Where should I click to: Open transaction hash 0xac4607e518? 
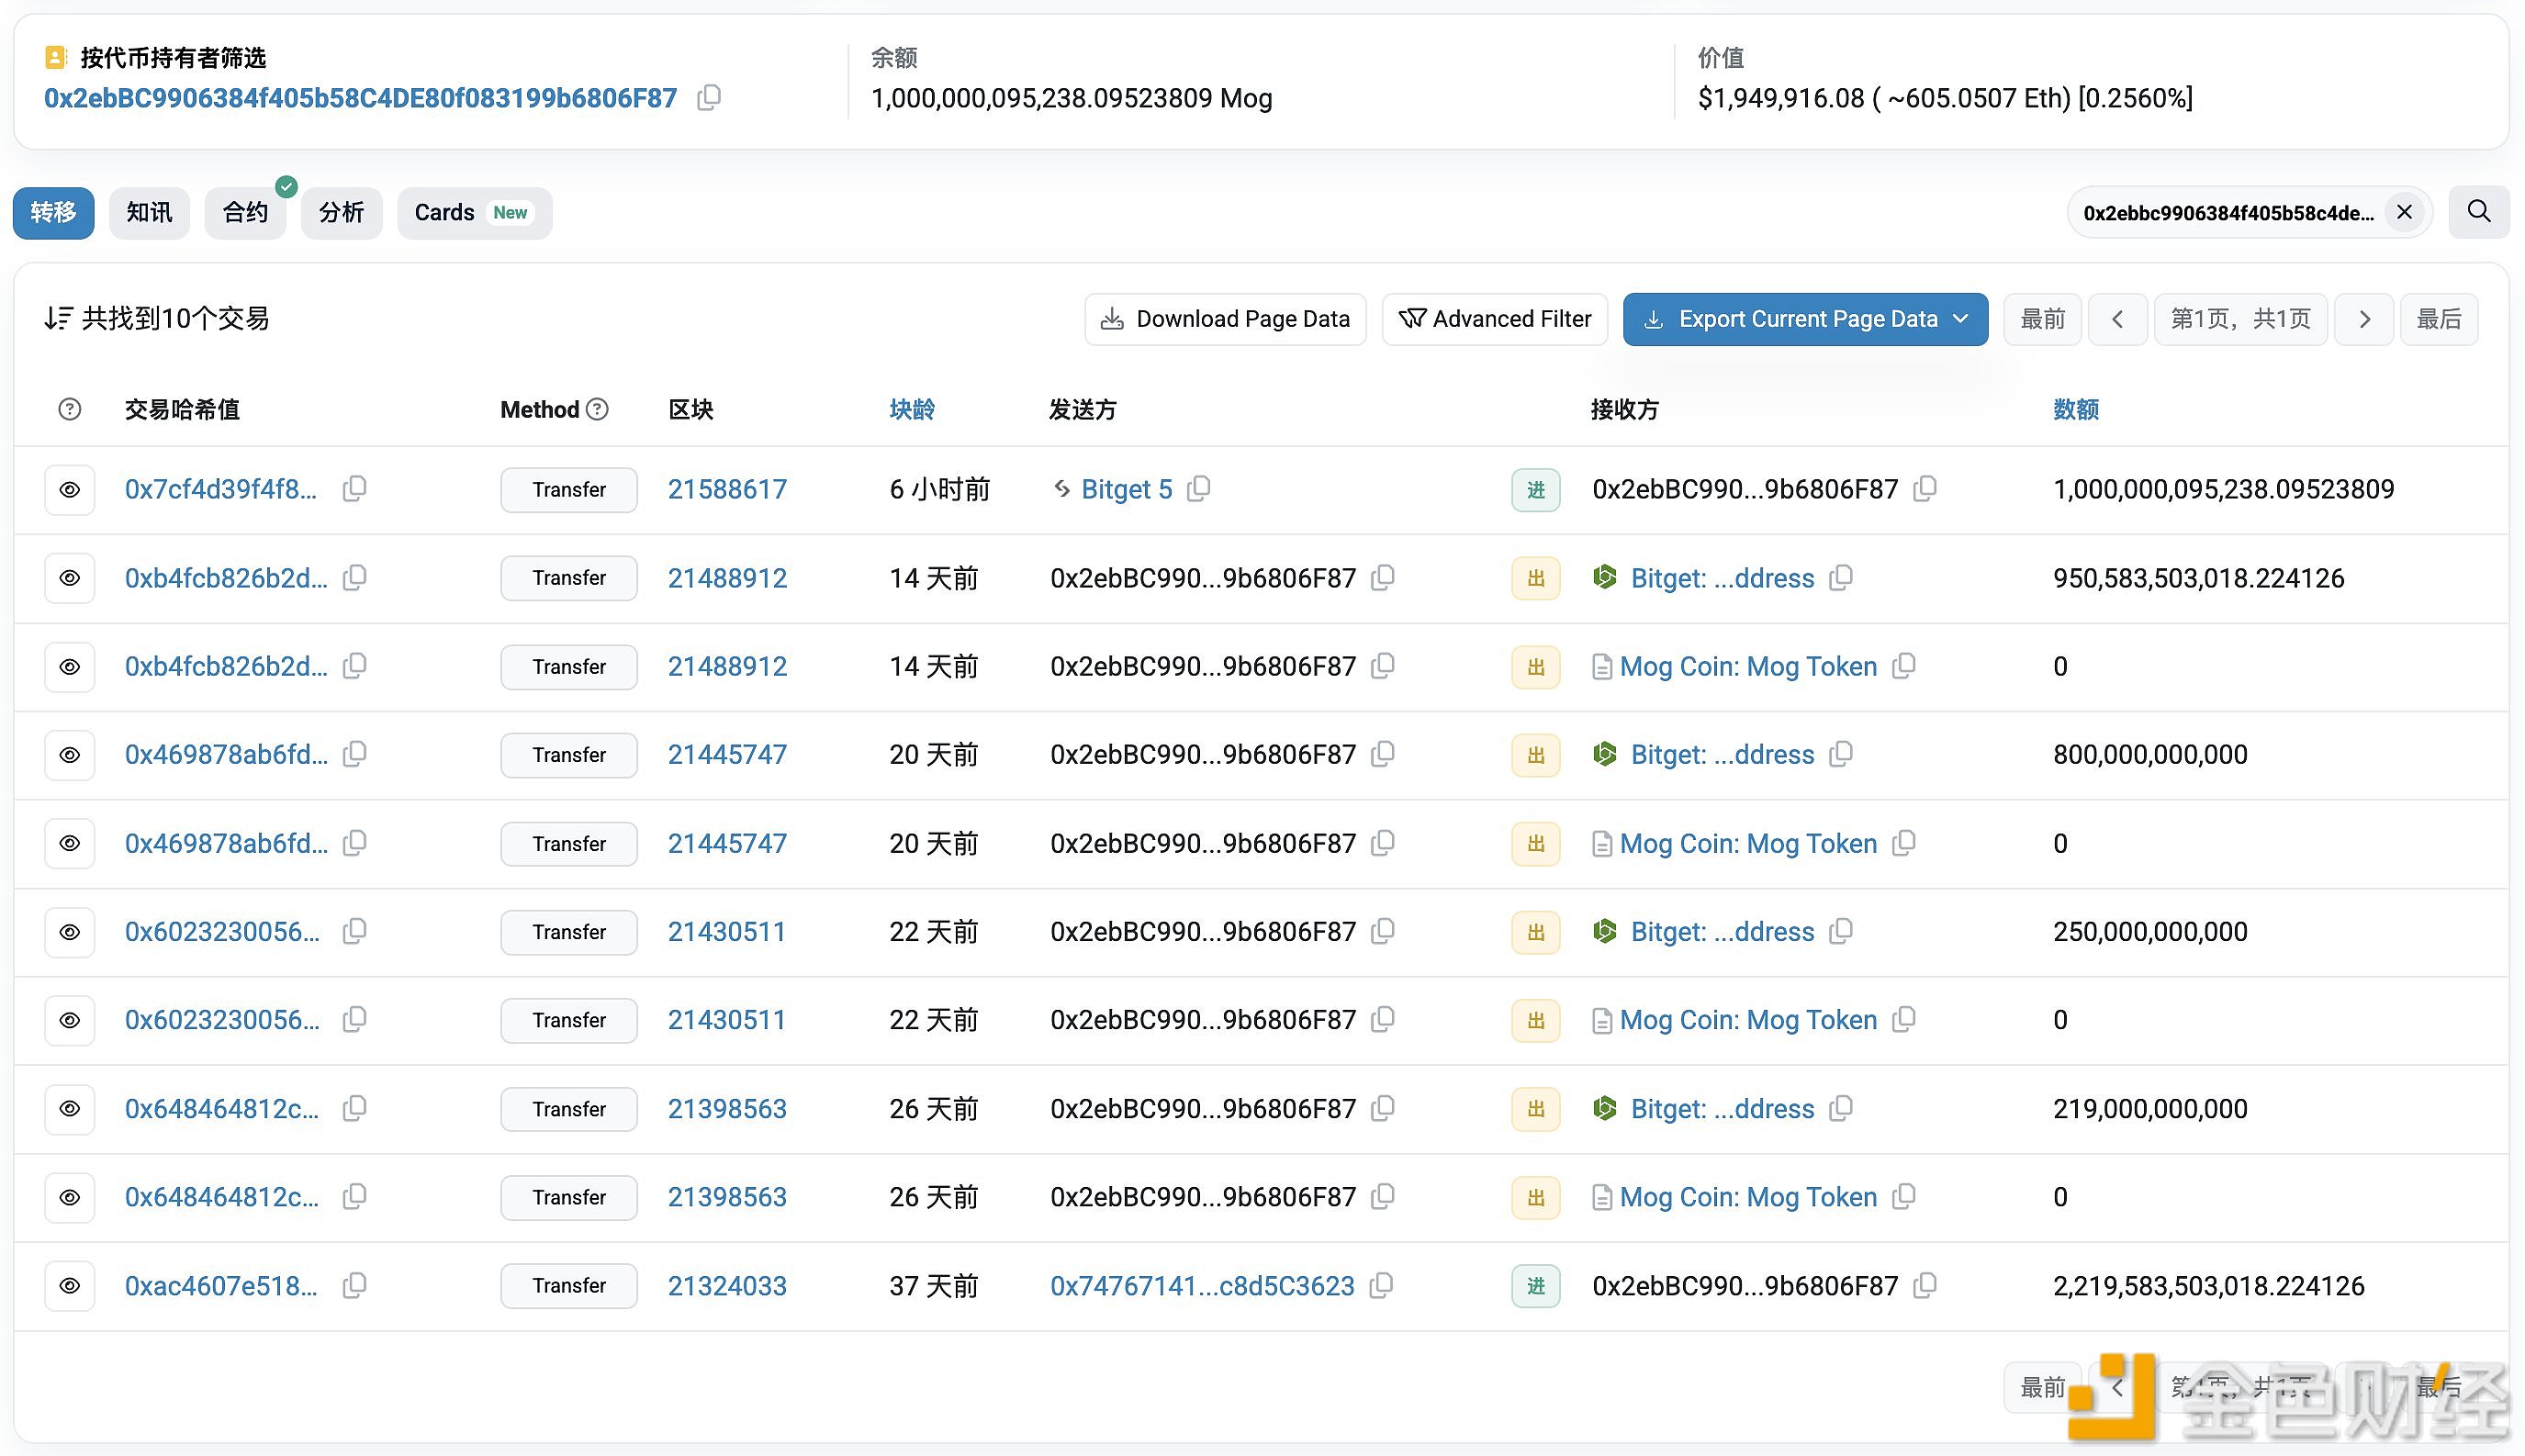221,1285
